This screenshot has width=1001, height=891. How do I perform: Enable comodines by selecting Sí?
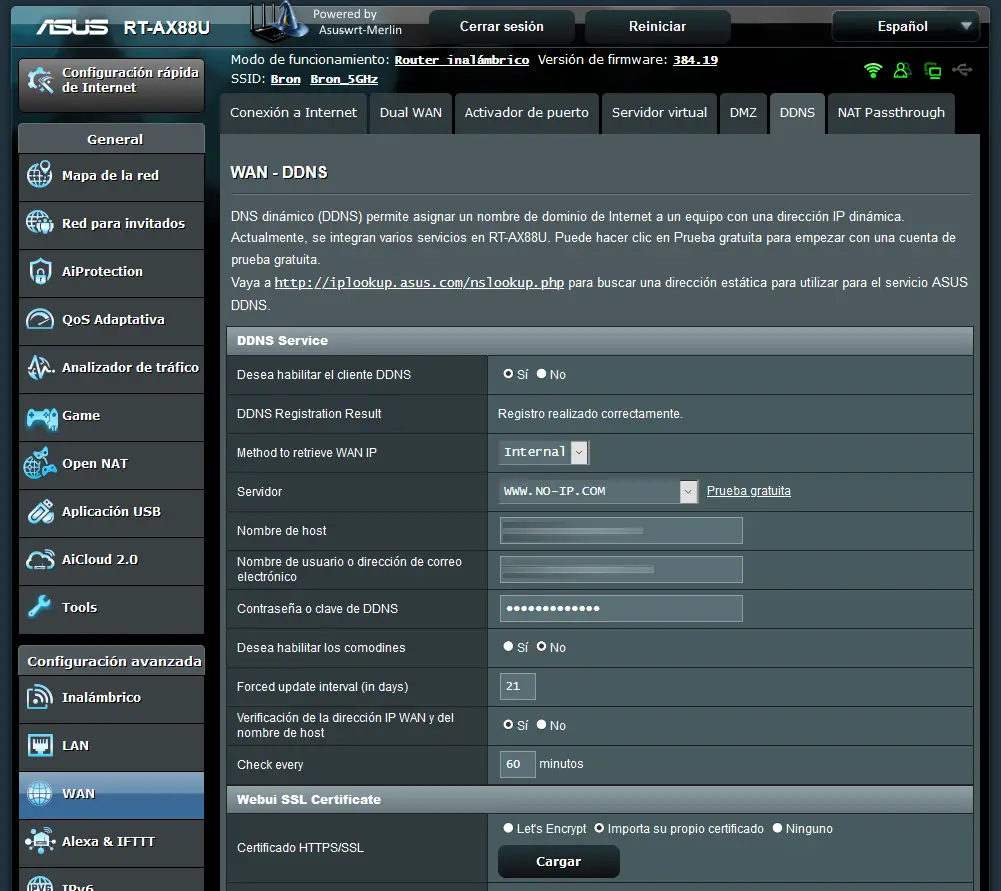509,647
